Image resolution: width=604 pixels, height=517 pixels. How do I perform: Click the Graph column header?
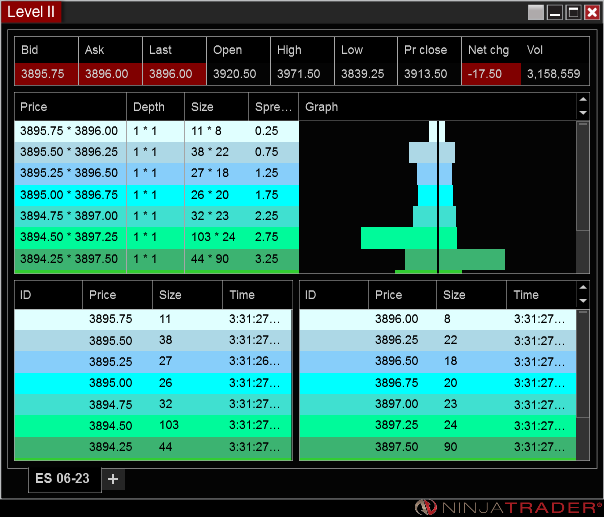[x=438, y=107]
